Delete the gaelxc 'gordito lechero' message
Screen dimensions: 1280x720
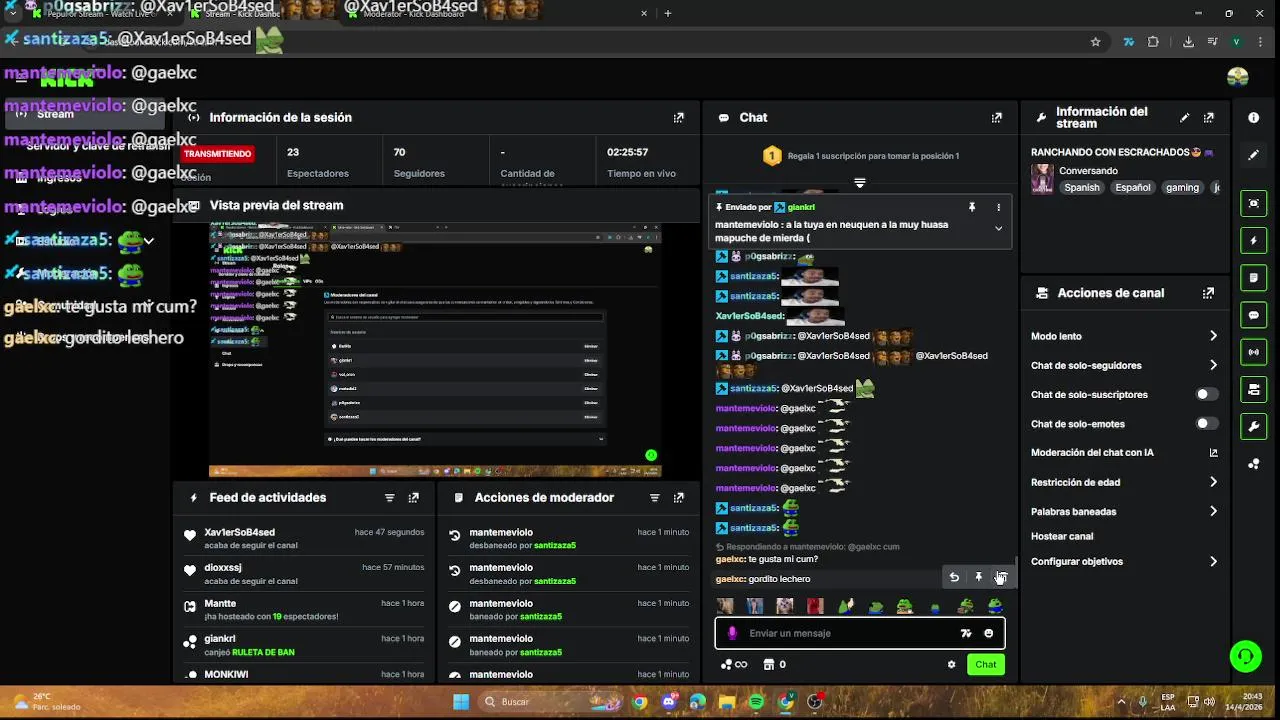[x=1000, y=577]
